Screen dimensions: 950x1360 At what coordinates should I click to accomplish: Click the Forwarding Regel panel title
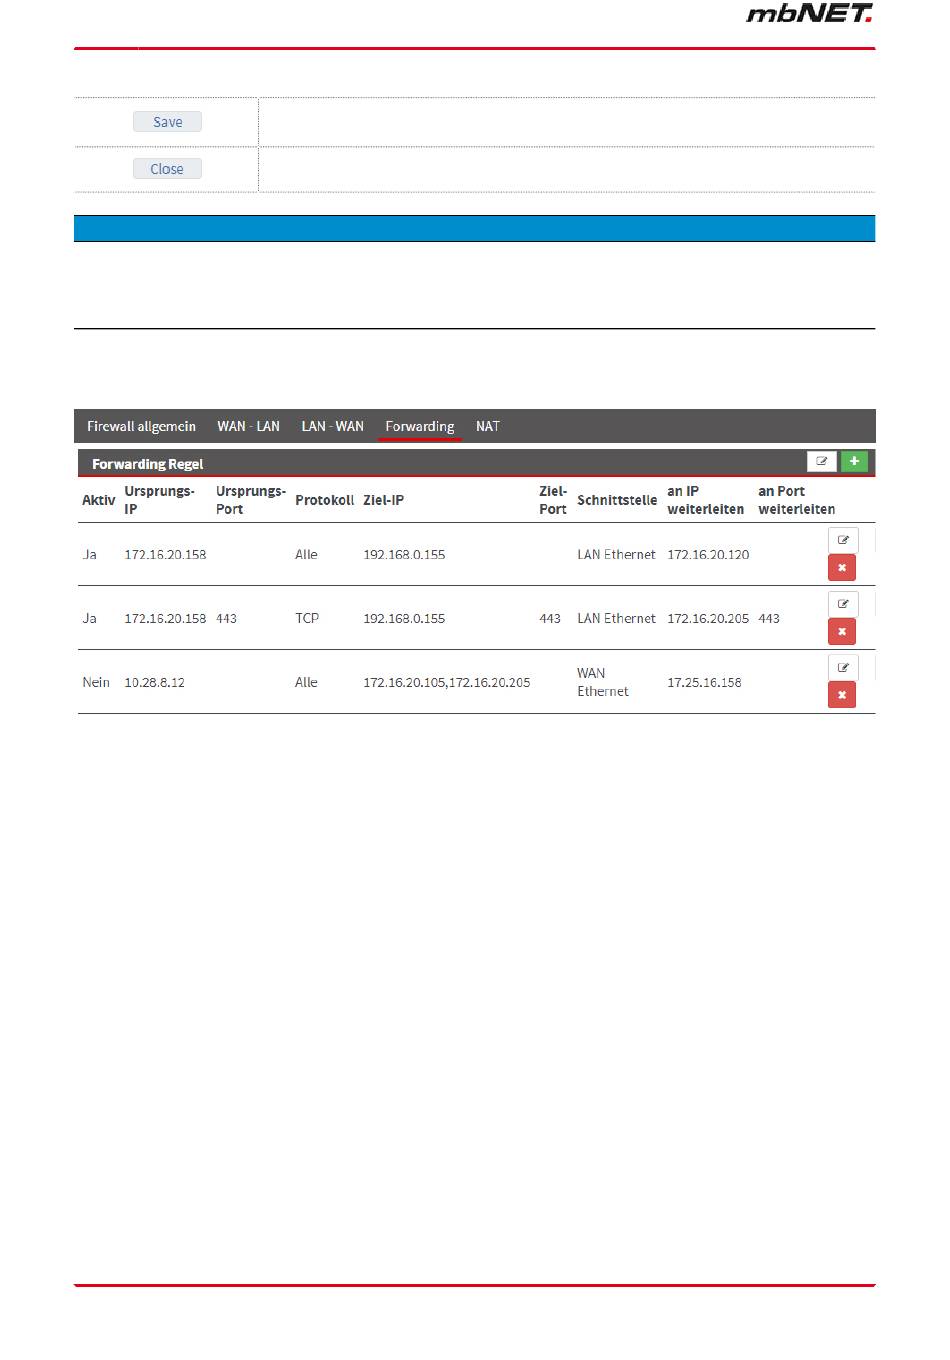[x=148, y=464]
